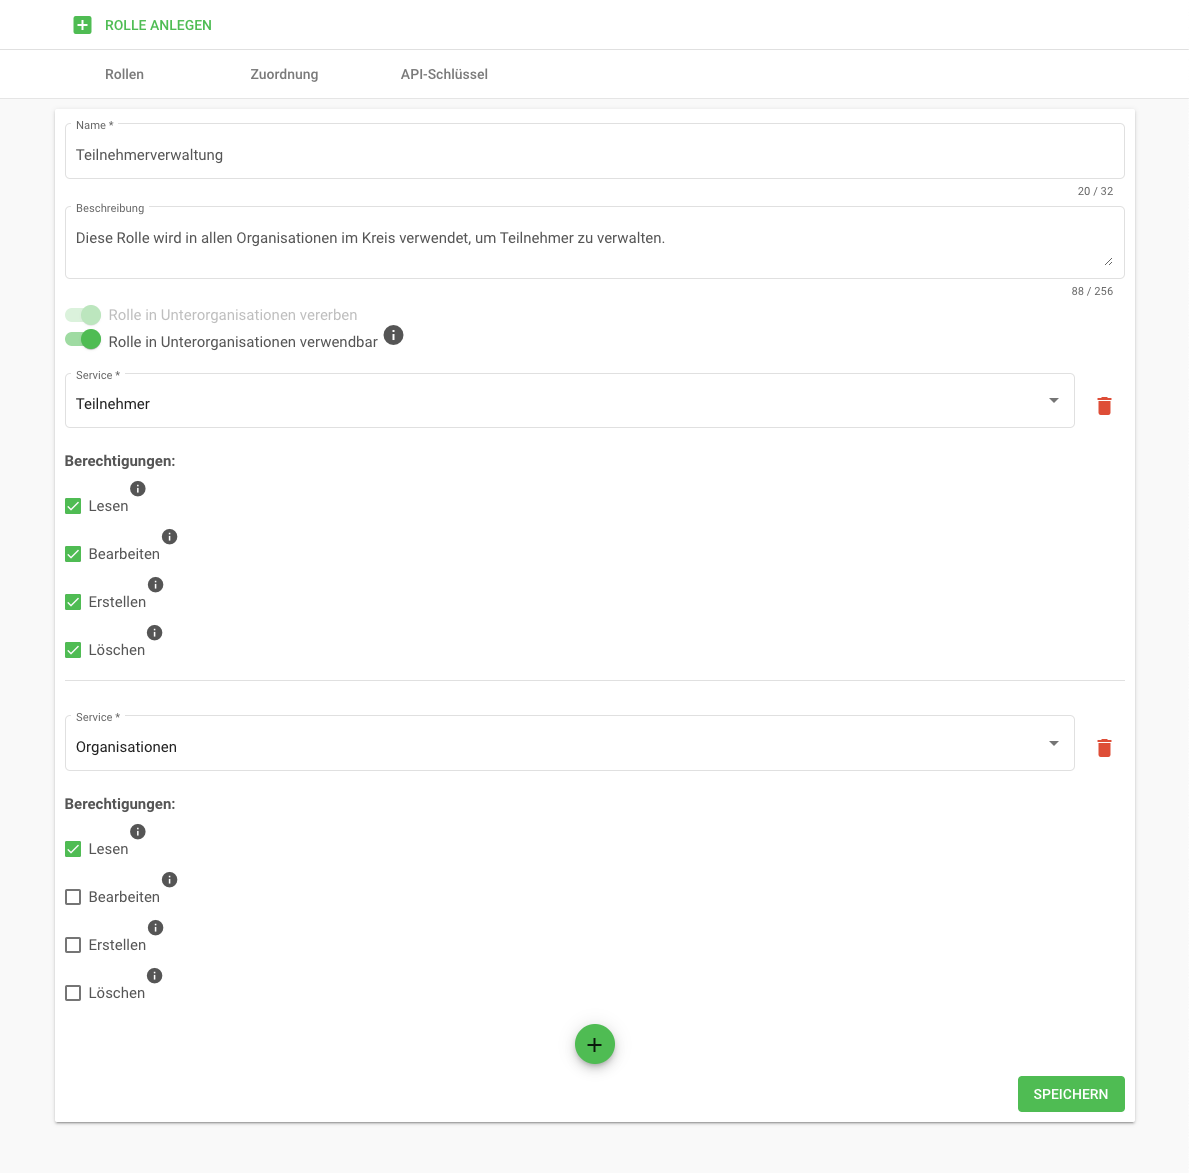
Task: Delete the Organisationen service with the trash icon
Action: (1104, 748)
